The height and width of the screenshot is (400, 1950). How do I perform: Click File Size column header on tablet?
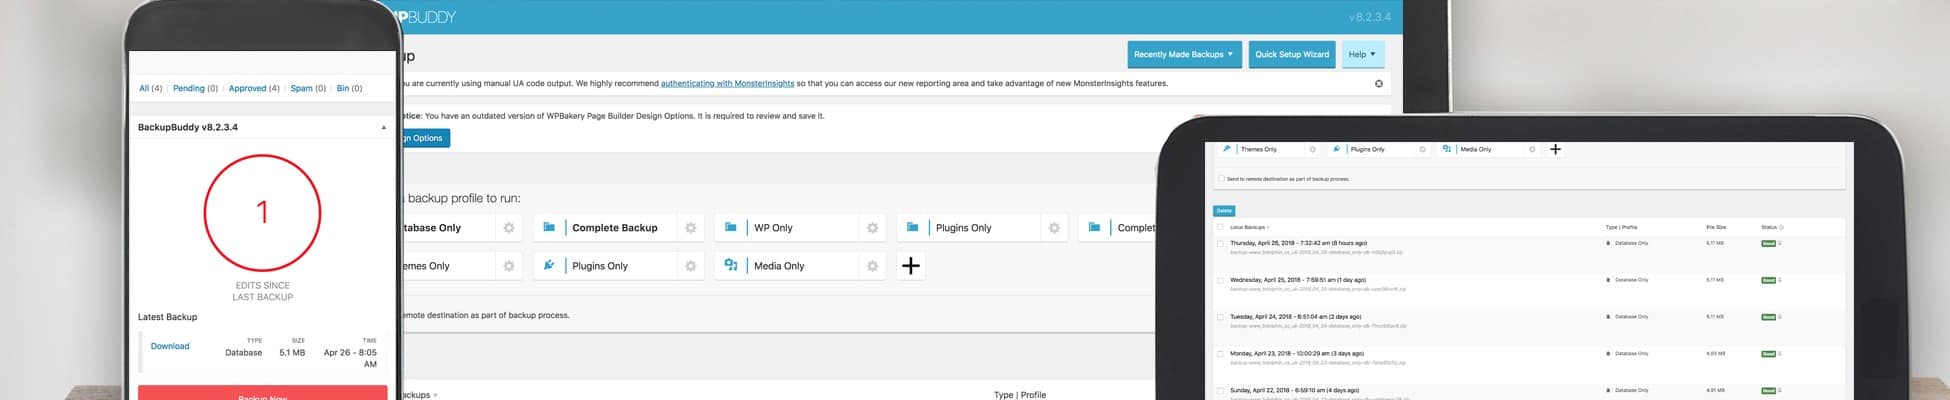click(x=1716, y=227)
